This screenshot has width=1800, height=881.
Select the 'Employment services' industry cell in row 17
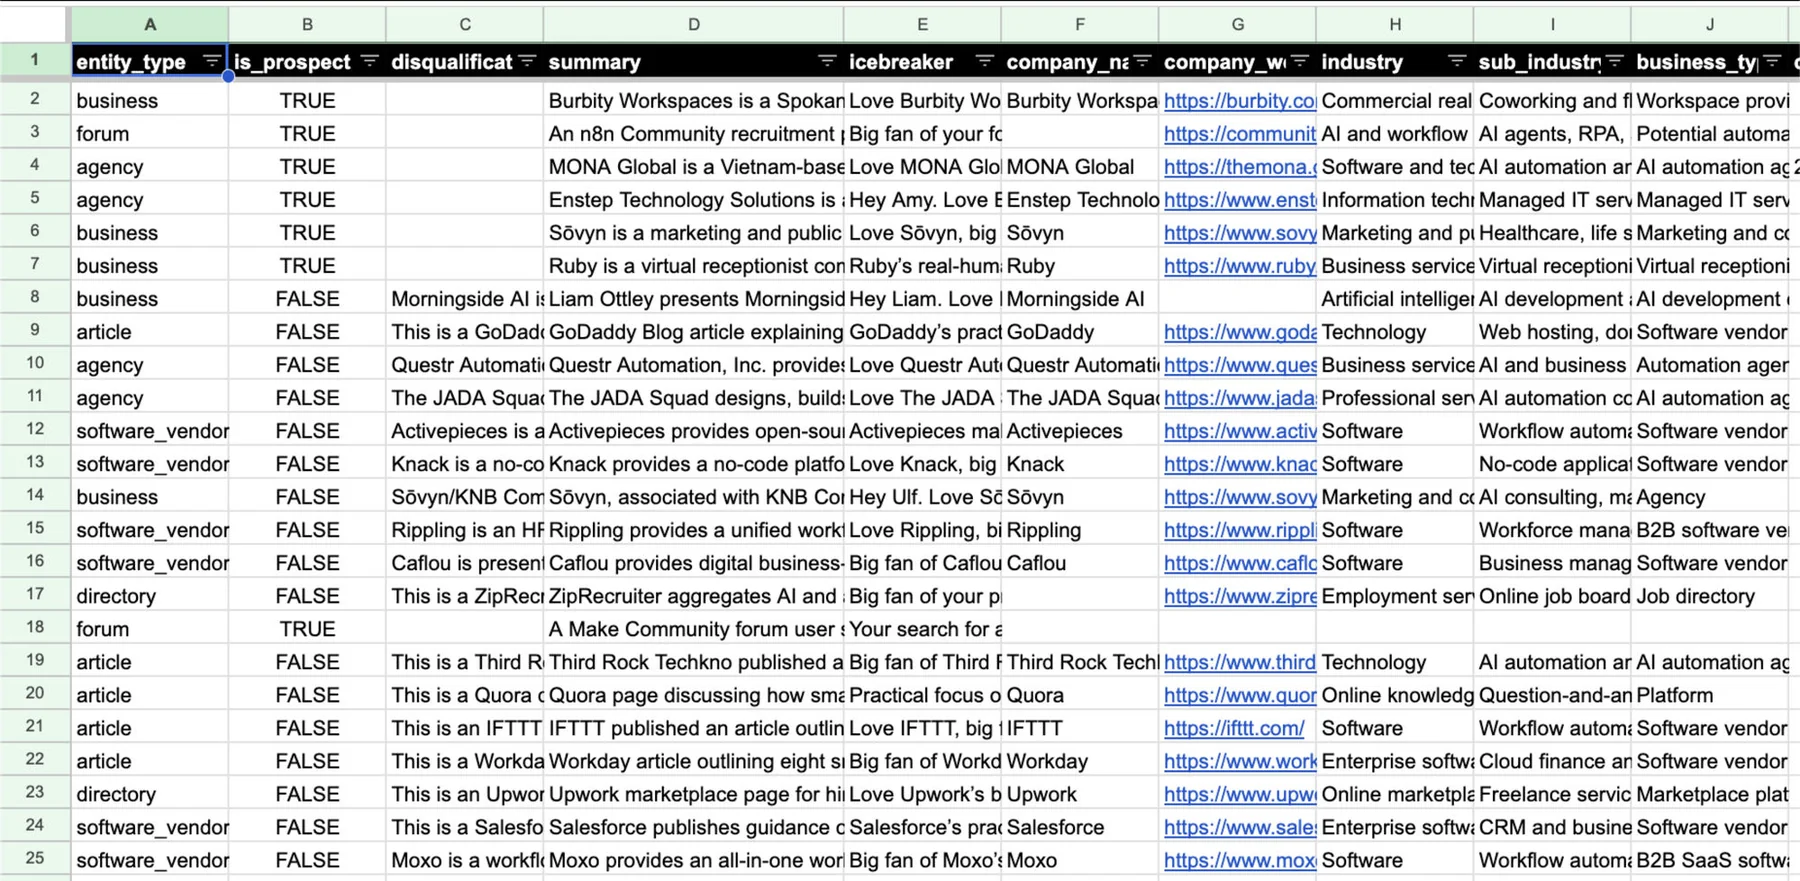pyautogui.click(x=1395, y=595)
